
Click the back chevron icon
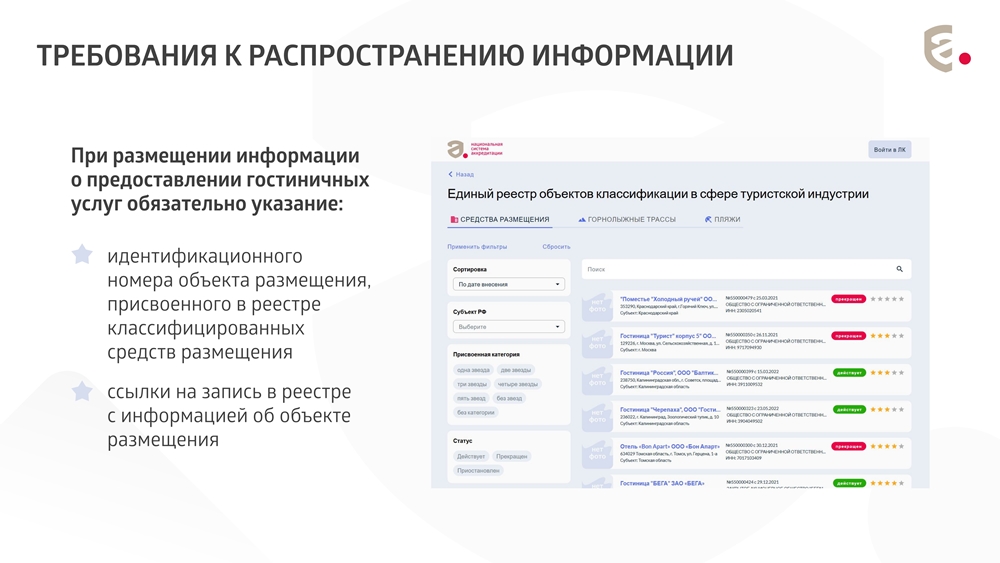450,174
